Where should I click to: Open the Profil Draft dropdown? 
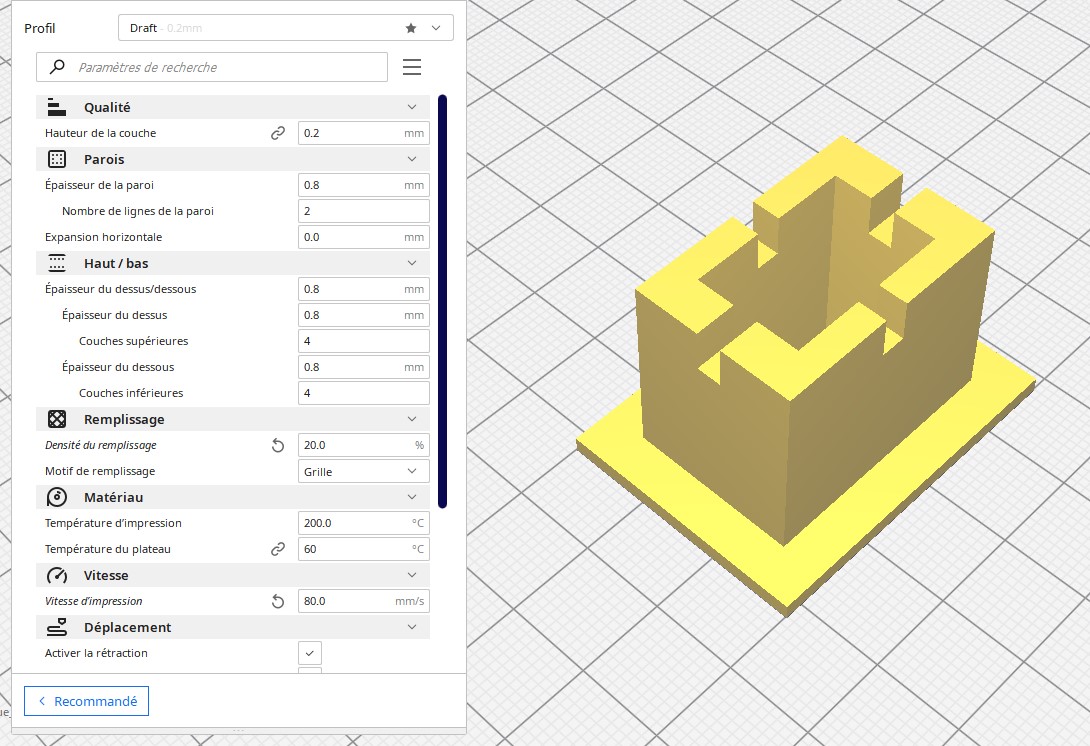coord(286,28)
